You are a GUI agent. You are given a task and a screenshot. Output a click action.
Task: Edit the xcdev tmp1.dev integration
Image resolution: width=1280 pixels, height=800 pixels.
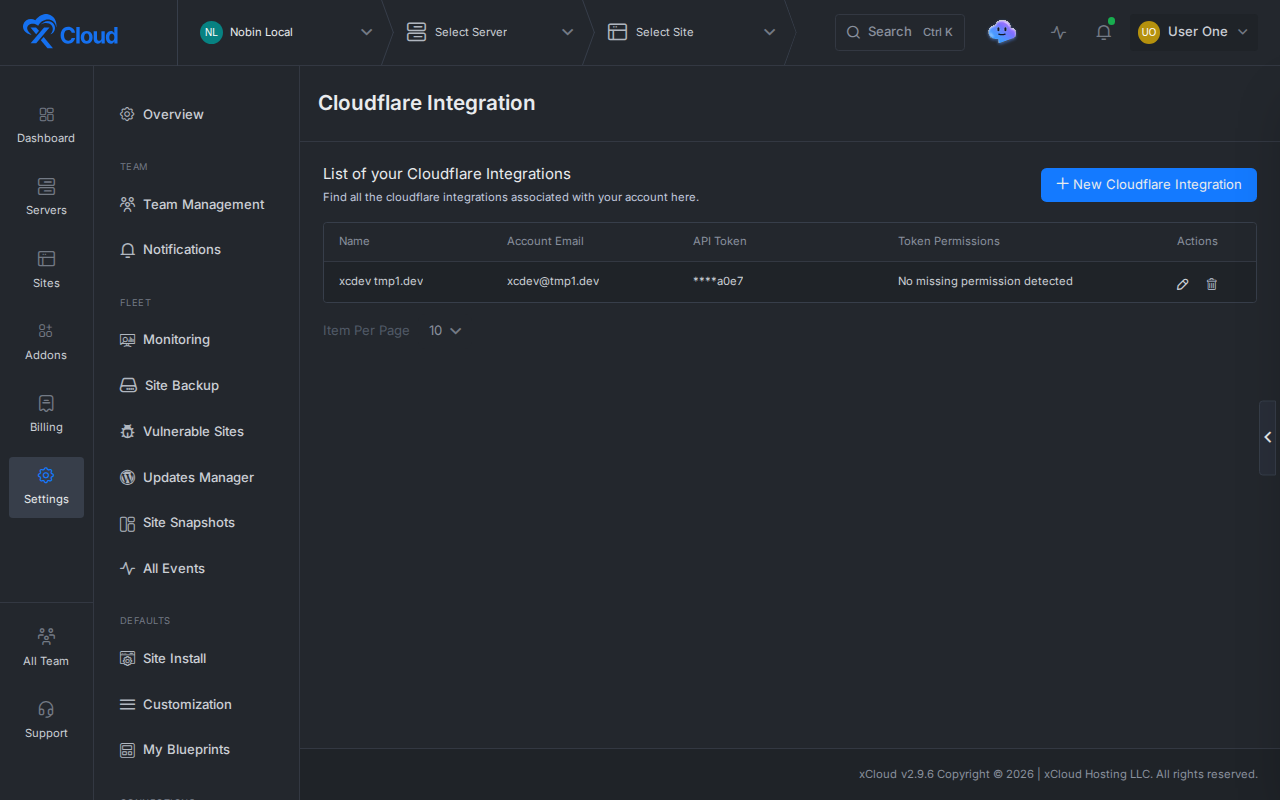click(x=1183, y=284)
